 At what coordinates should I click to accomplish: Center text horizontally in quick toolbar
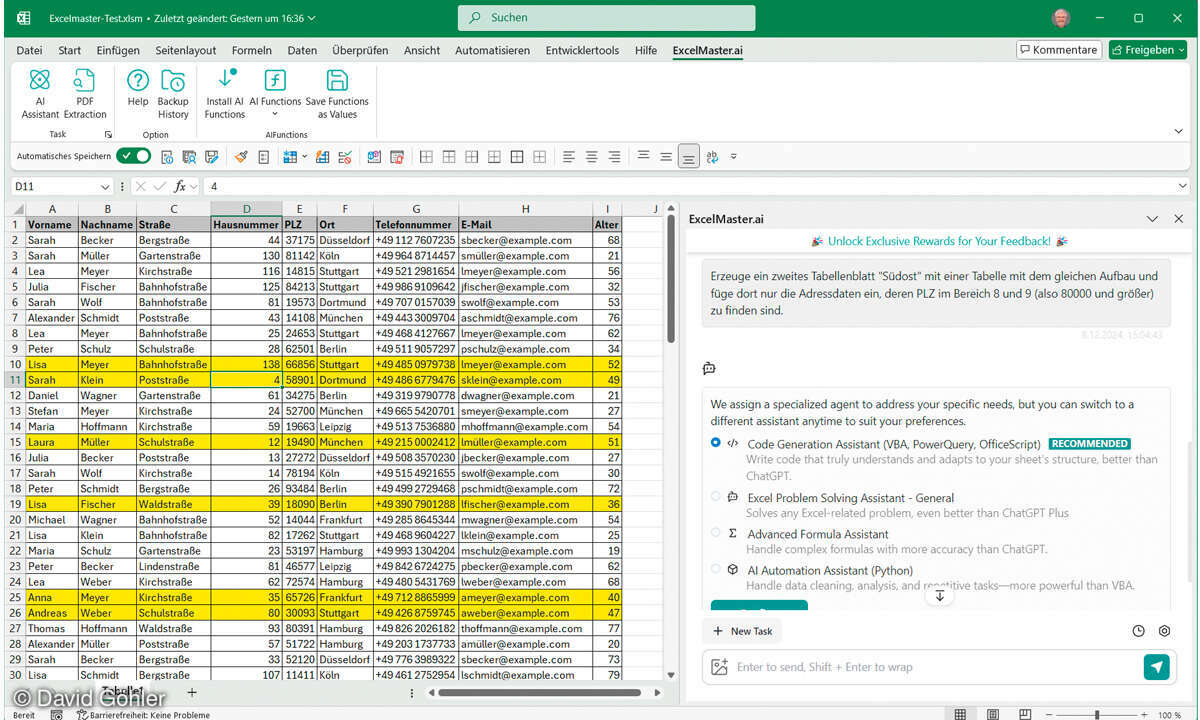pos(591,157)
